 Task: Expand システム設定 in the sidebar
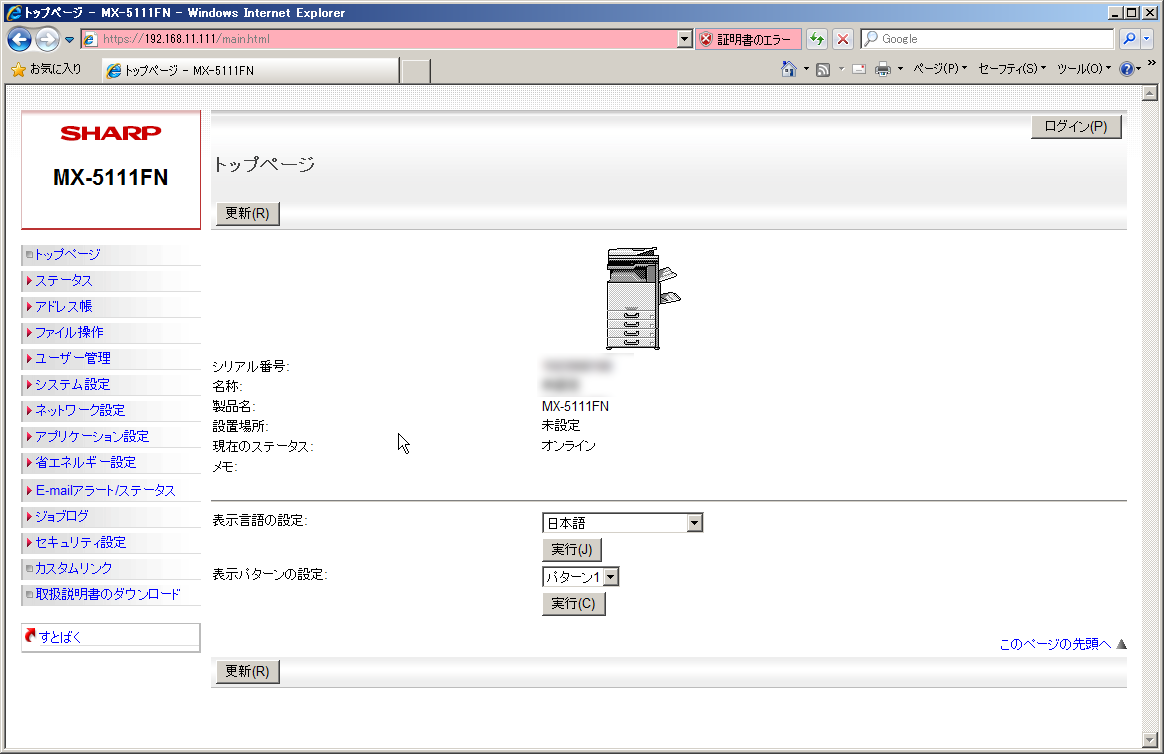pyautogui.click(x=73, y=384)
